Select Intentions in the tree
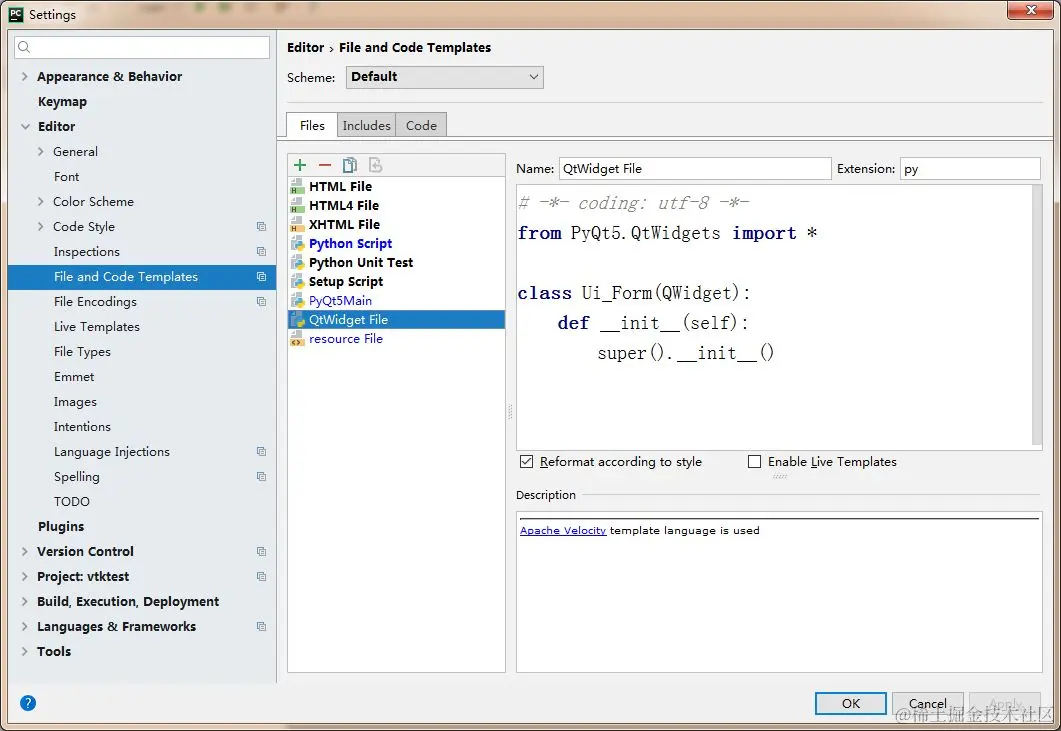 pos(82,427)
